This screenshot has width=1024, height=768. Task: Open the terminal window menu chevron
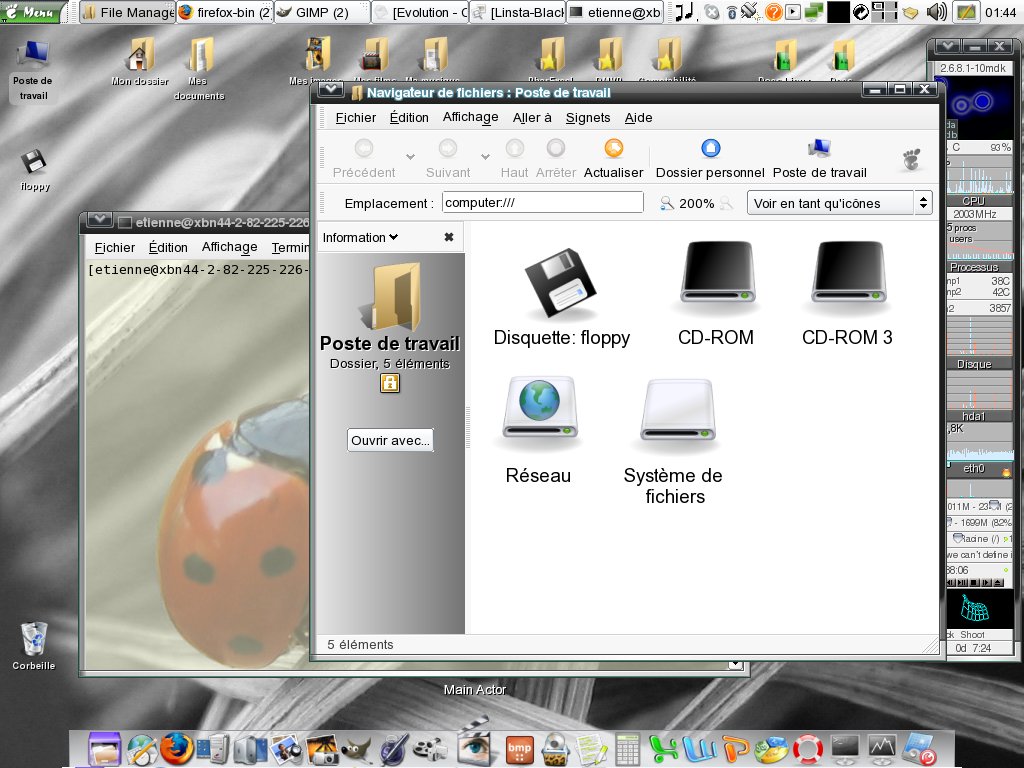click(x=99, y=220)
